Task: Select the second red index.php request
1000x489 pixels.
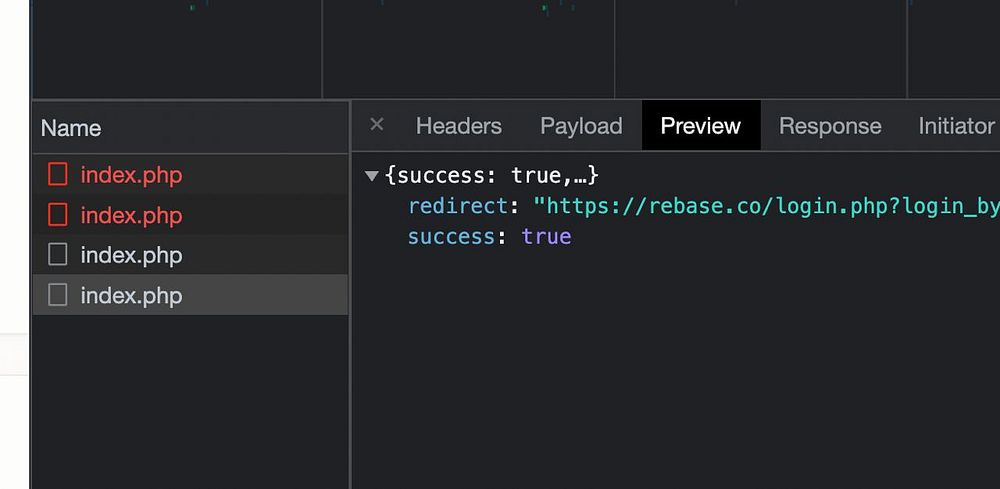Action: [131, 215]
